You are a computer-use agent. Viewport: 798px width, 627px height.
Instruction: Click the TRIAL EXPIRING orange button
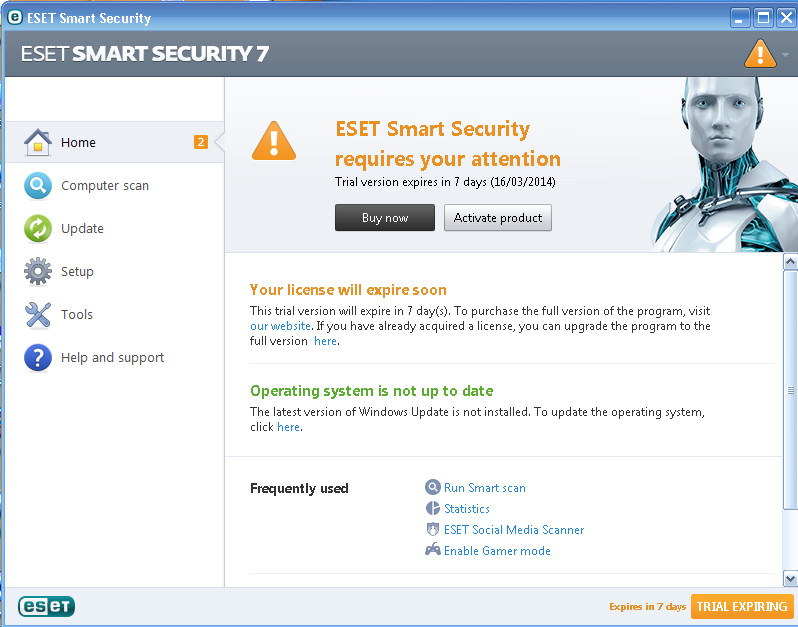point(742,606)
